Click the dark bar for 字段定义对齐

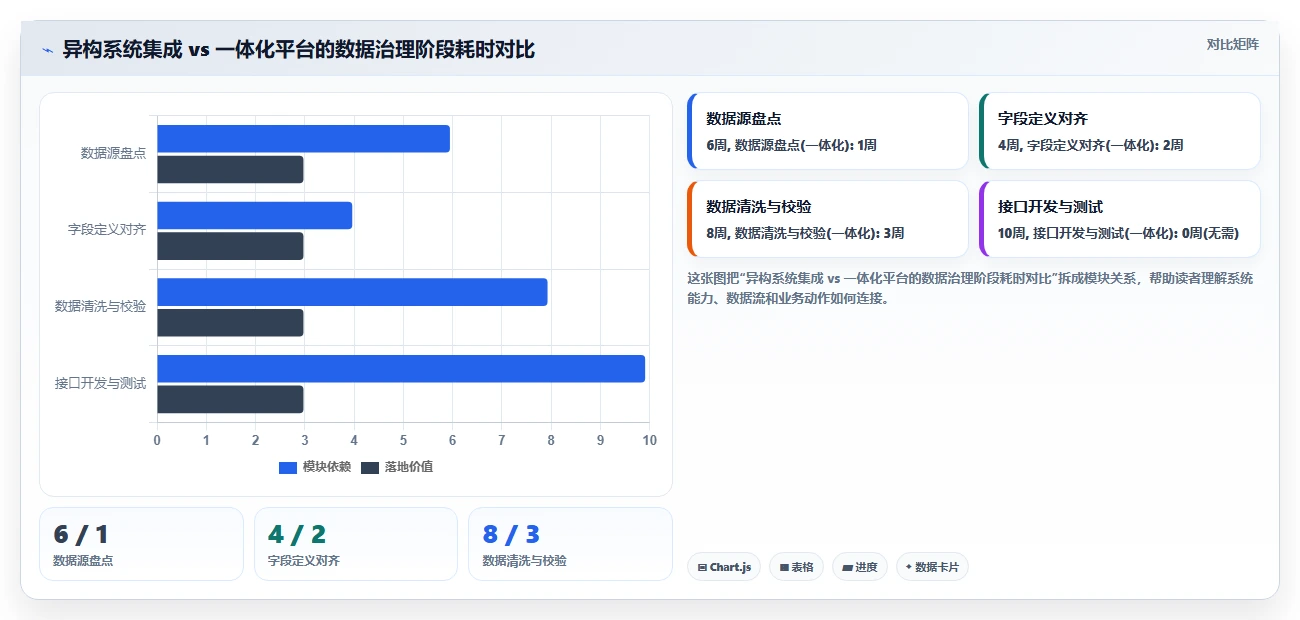[230, 246]
